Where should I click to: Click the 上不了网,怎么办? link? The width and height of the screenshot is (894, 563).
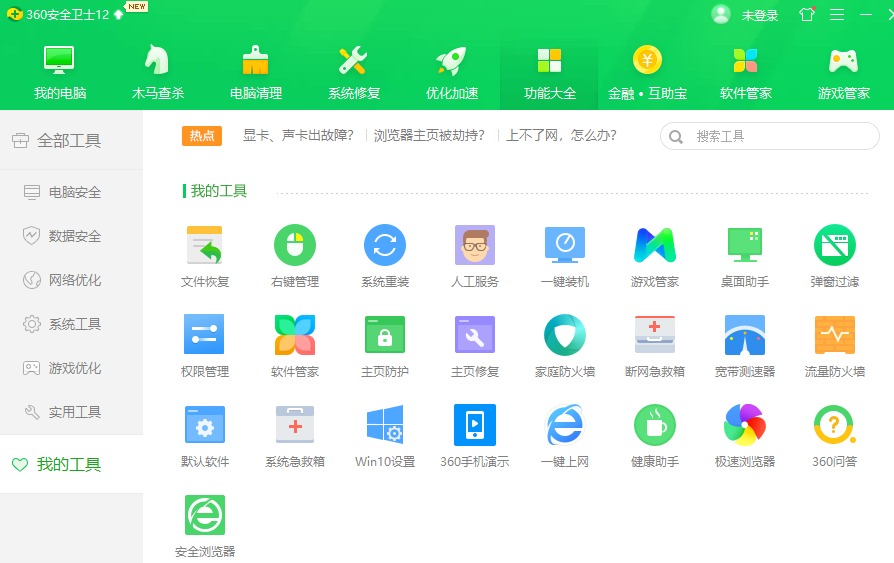pos(562,136)
